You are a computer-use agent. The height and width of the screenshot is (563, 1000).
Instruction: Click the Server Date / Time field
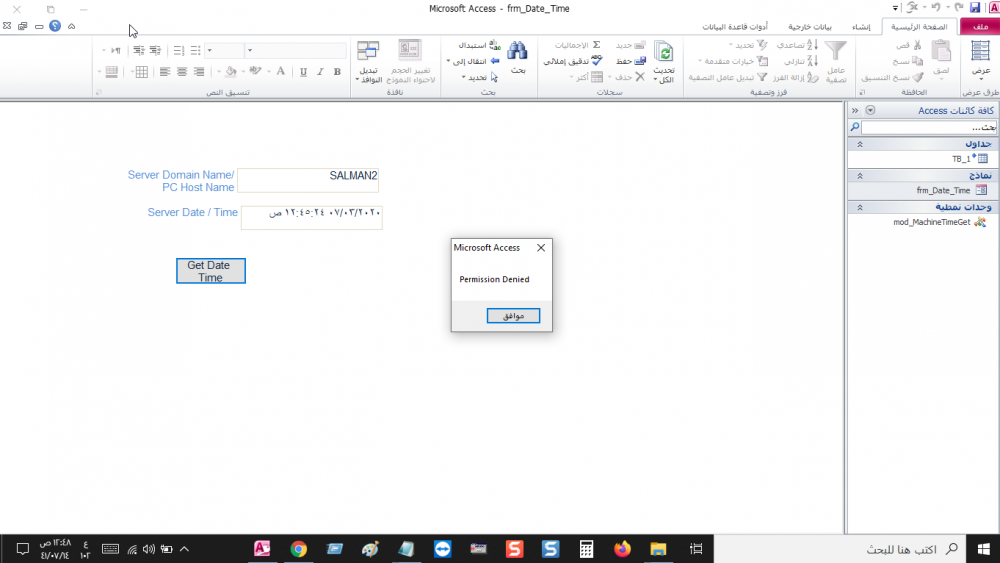click(x=312, y=217)
